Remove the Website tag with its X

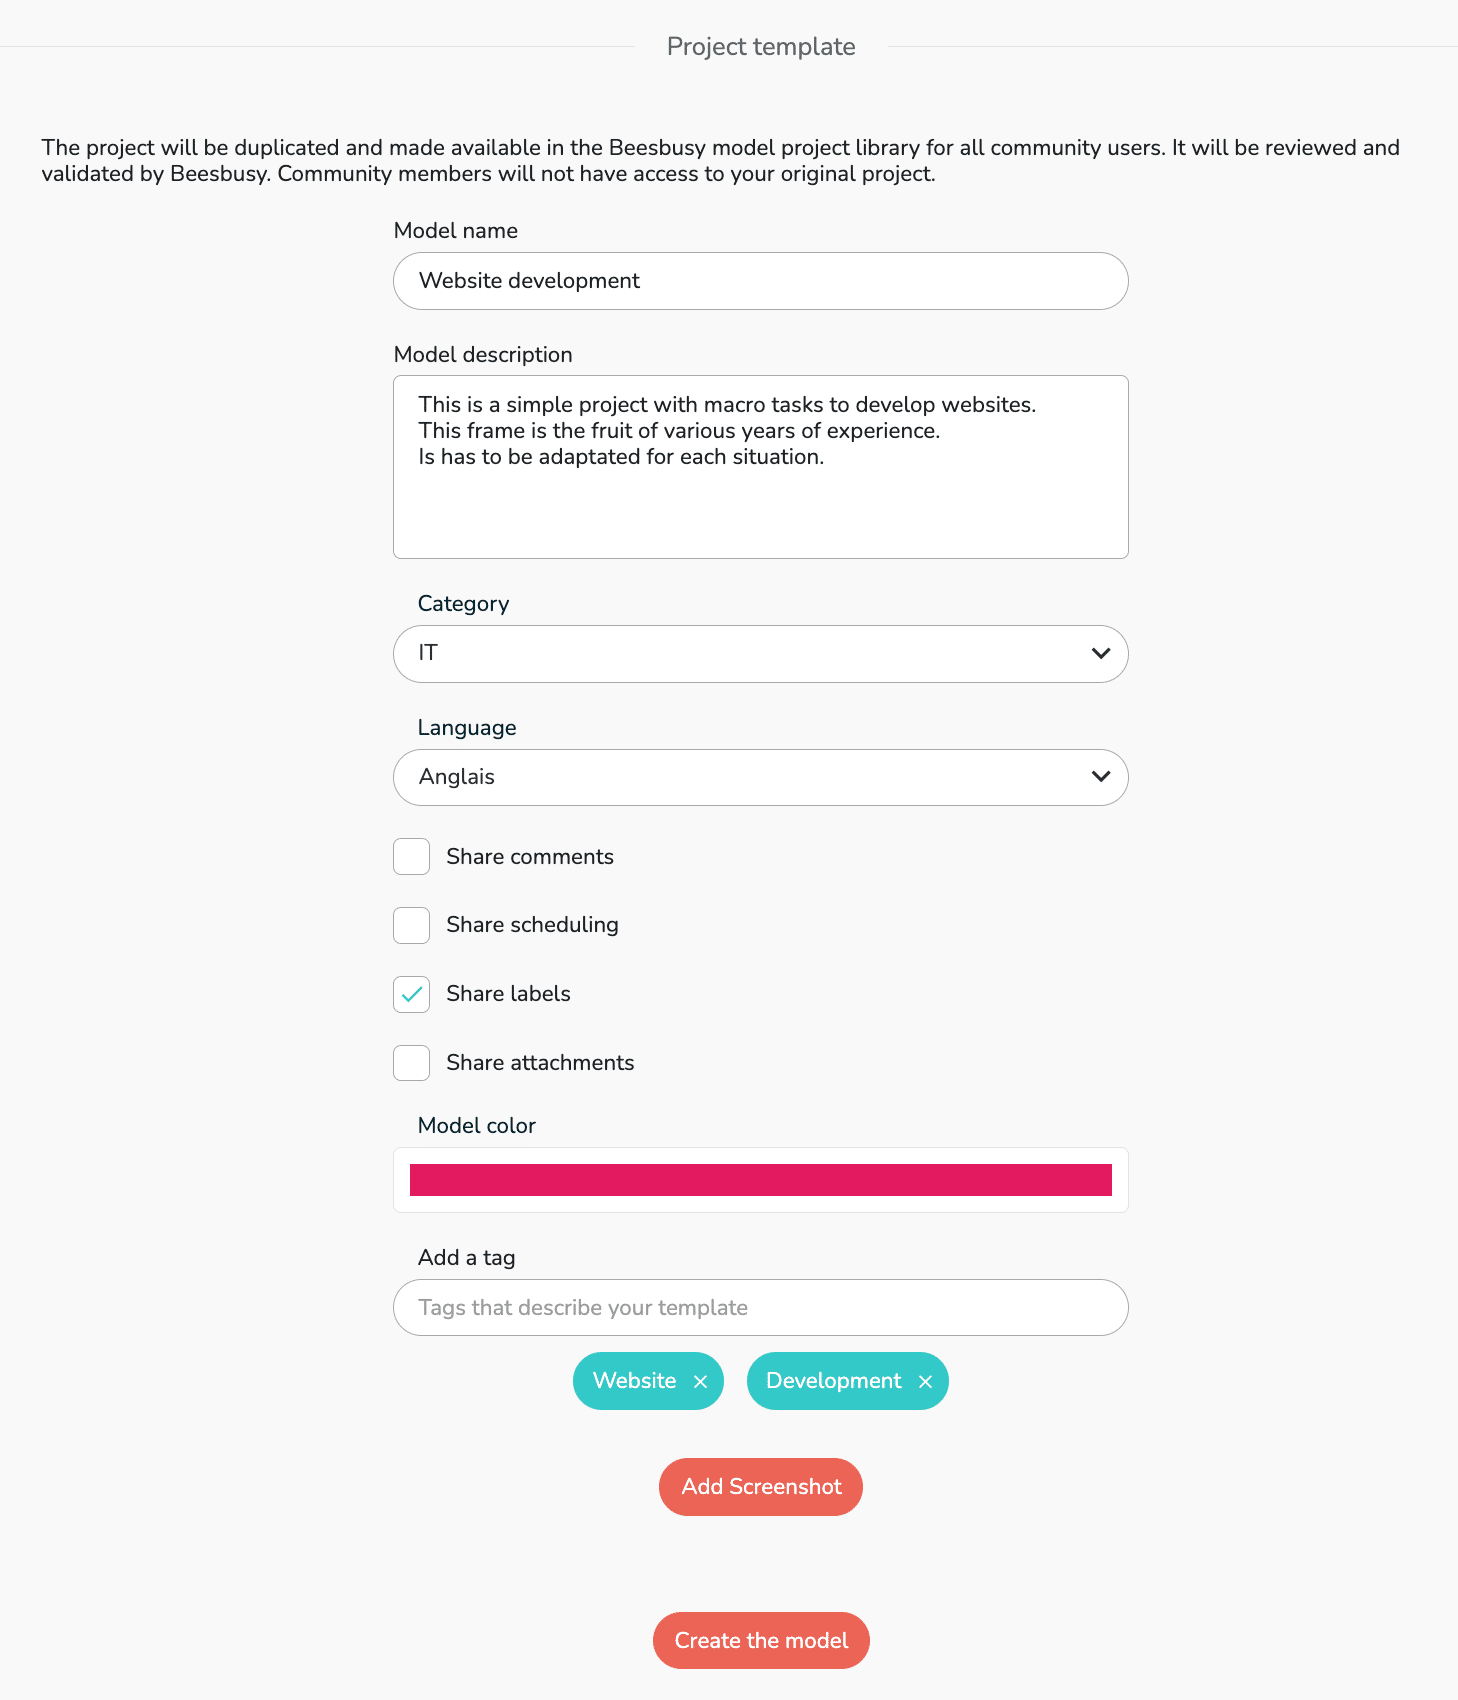coord(701,1381)
